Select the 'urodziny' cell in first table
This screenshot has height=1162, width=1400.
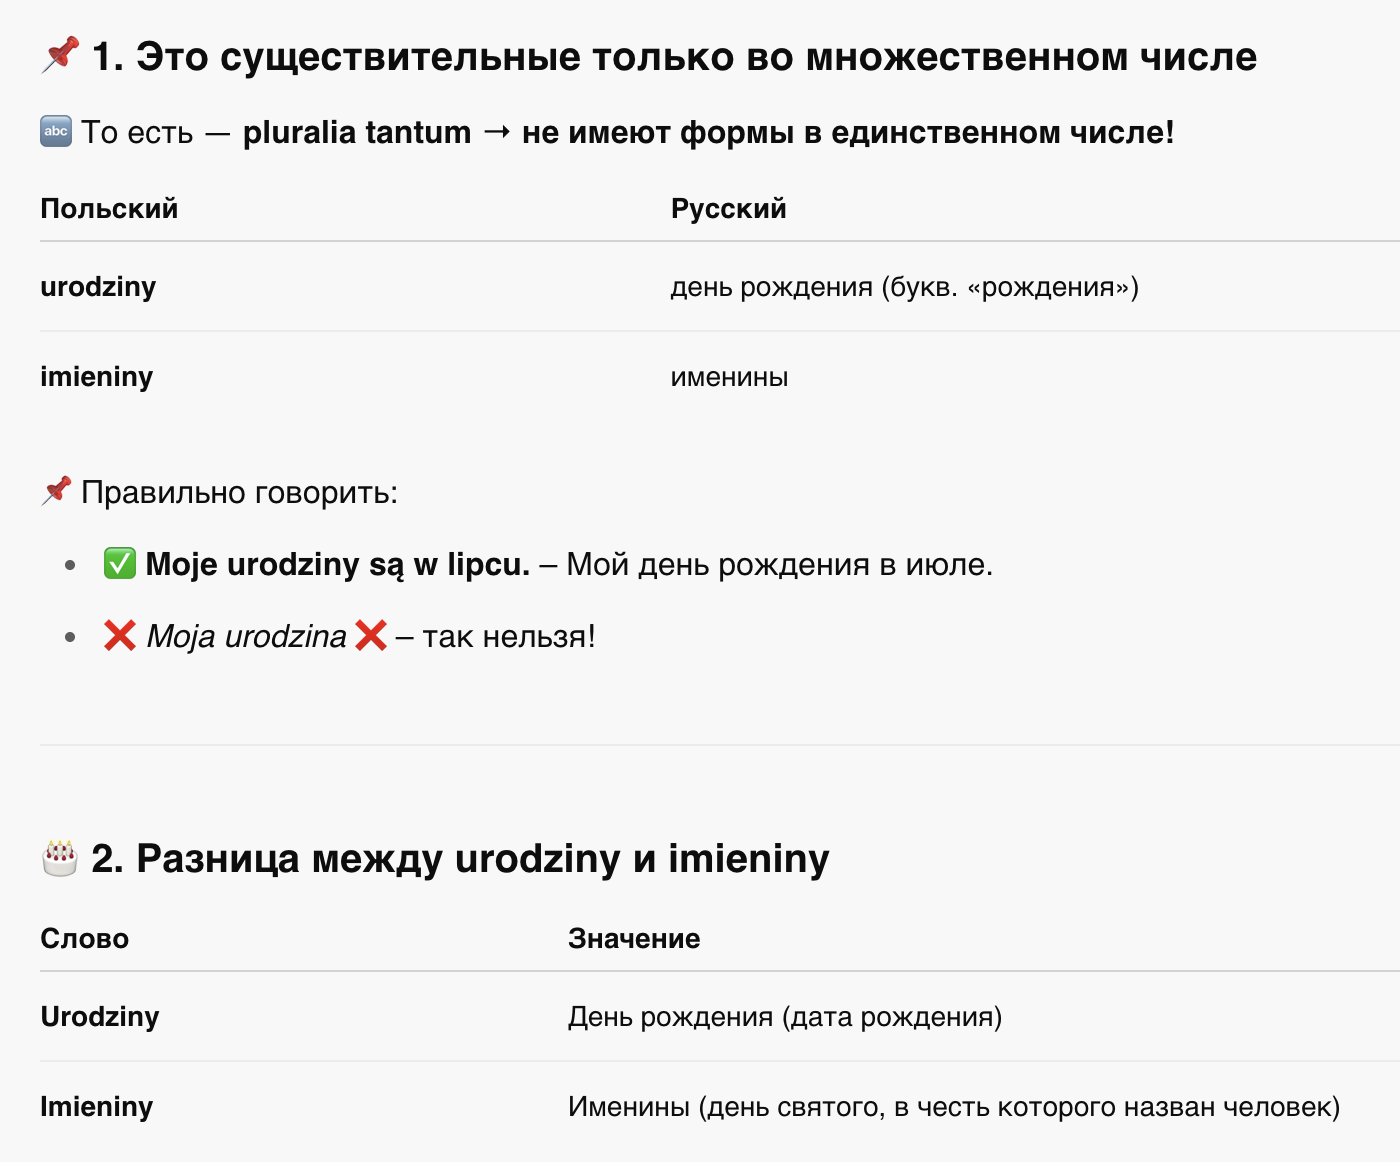pyautogui.click(x=98, y=287)
